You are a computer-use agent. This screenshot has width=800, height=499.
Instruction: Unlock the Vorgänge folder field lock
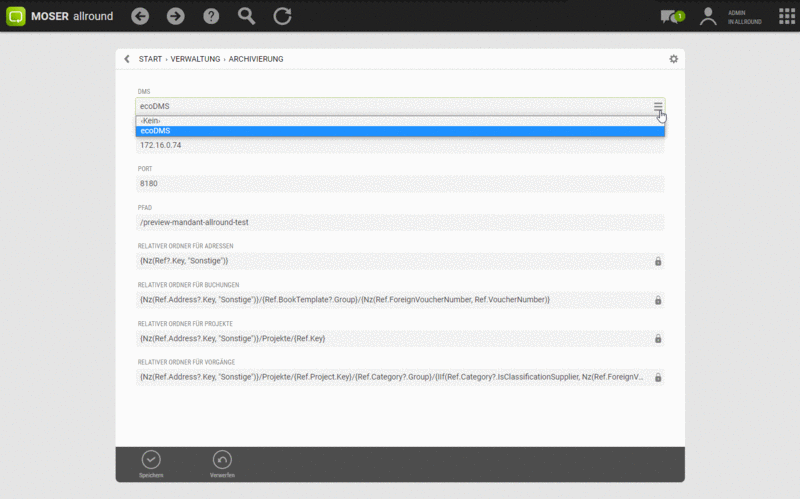click(x=658, y=378)
